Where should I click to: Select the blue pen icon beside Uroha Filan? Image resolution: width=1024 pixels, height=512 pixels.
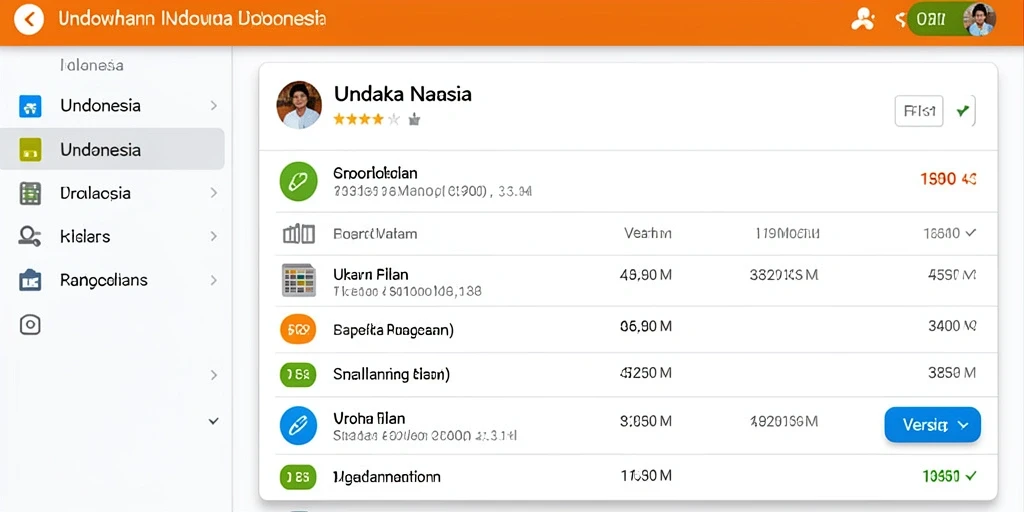[x=298, y=426]
